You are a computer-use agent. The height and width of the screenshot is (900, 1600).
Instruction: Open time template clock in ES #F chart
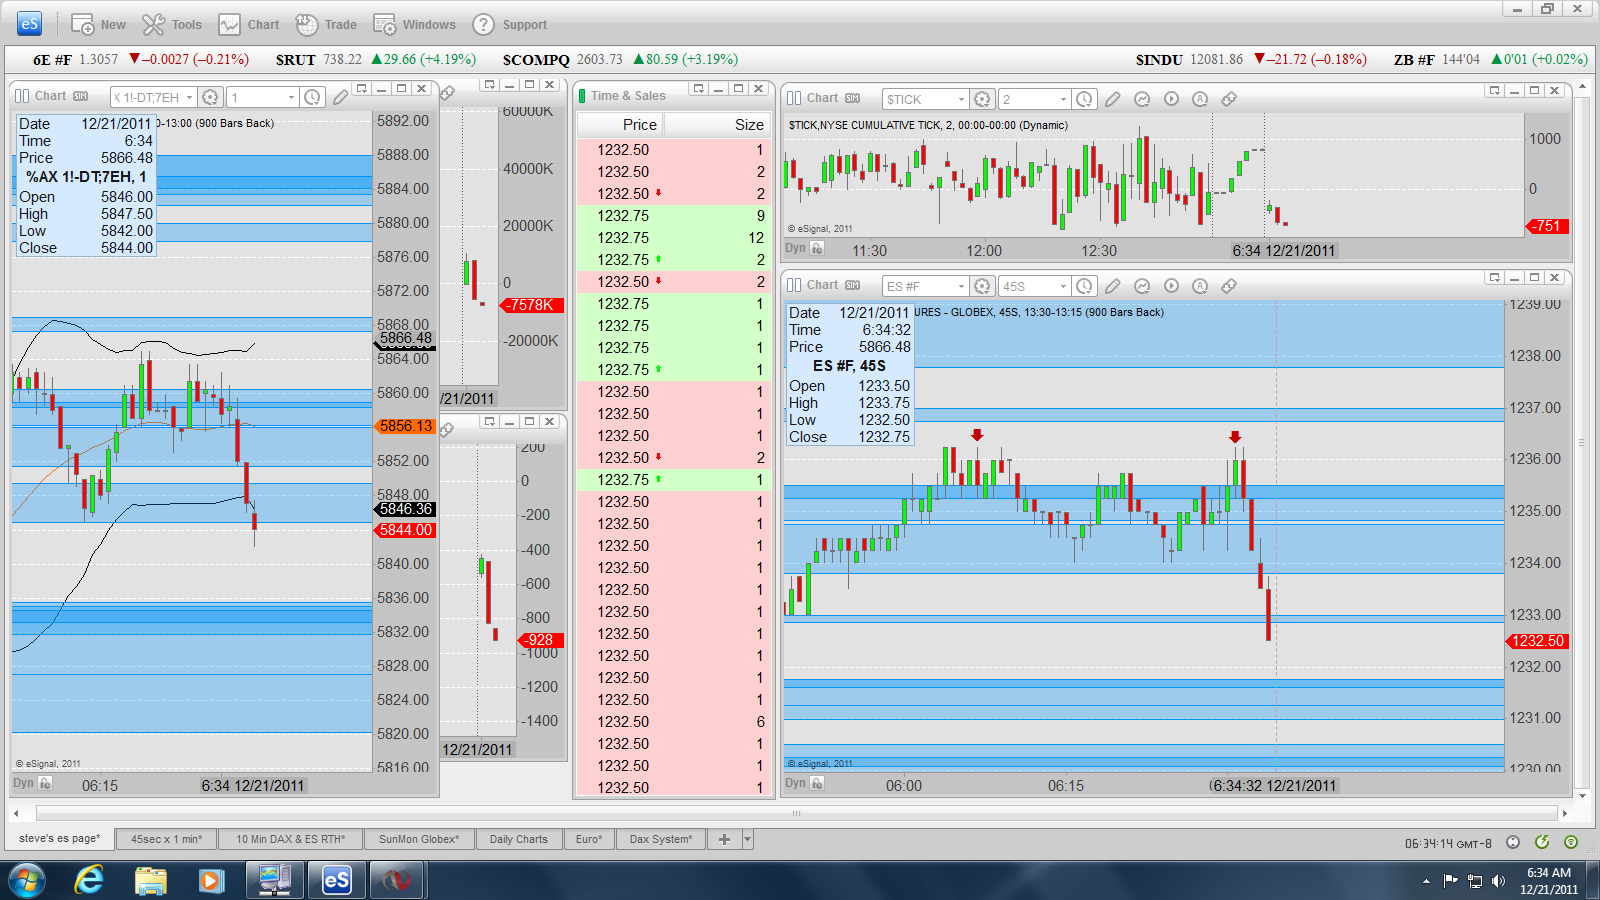coord(1085,286)
